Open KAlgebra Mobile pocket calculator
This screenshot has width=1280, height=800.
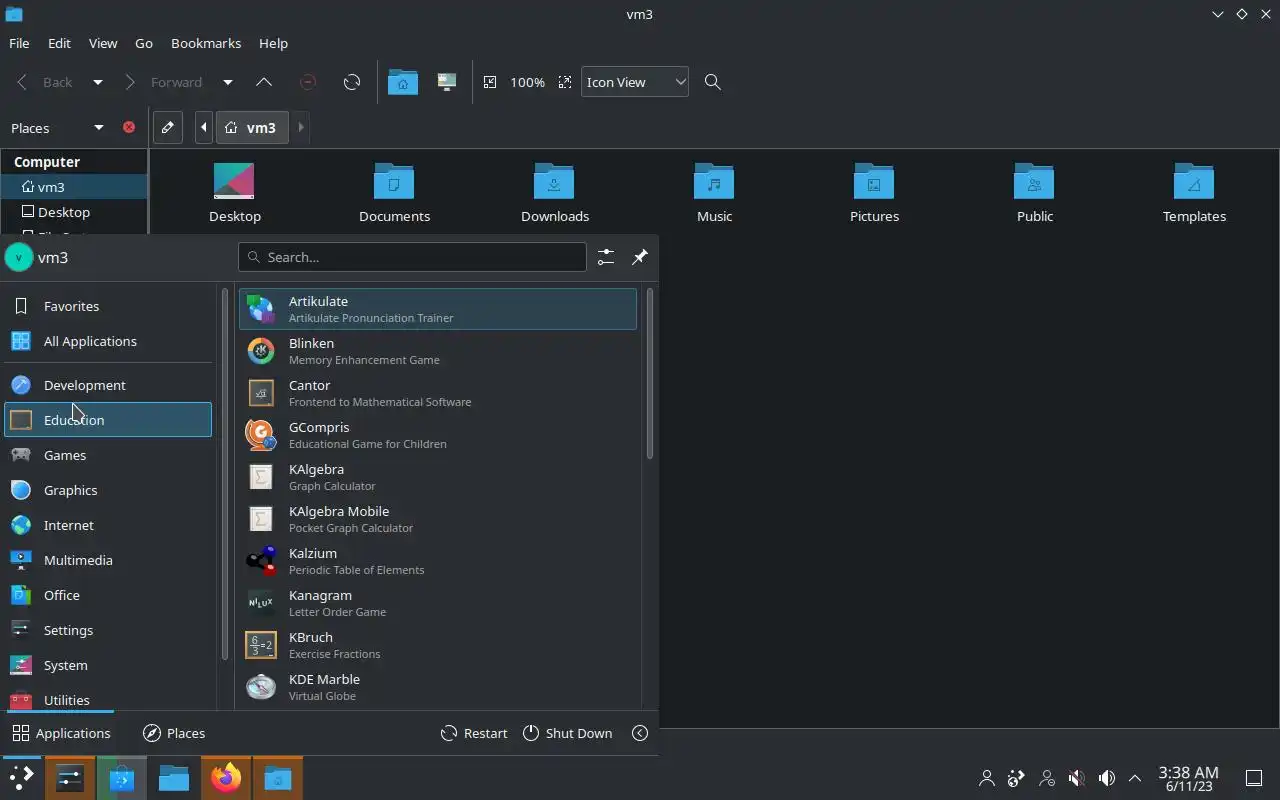[437, 519]
